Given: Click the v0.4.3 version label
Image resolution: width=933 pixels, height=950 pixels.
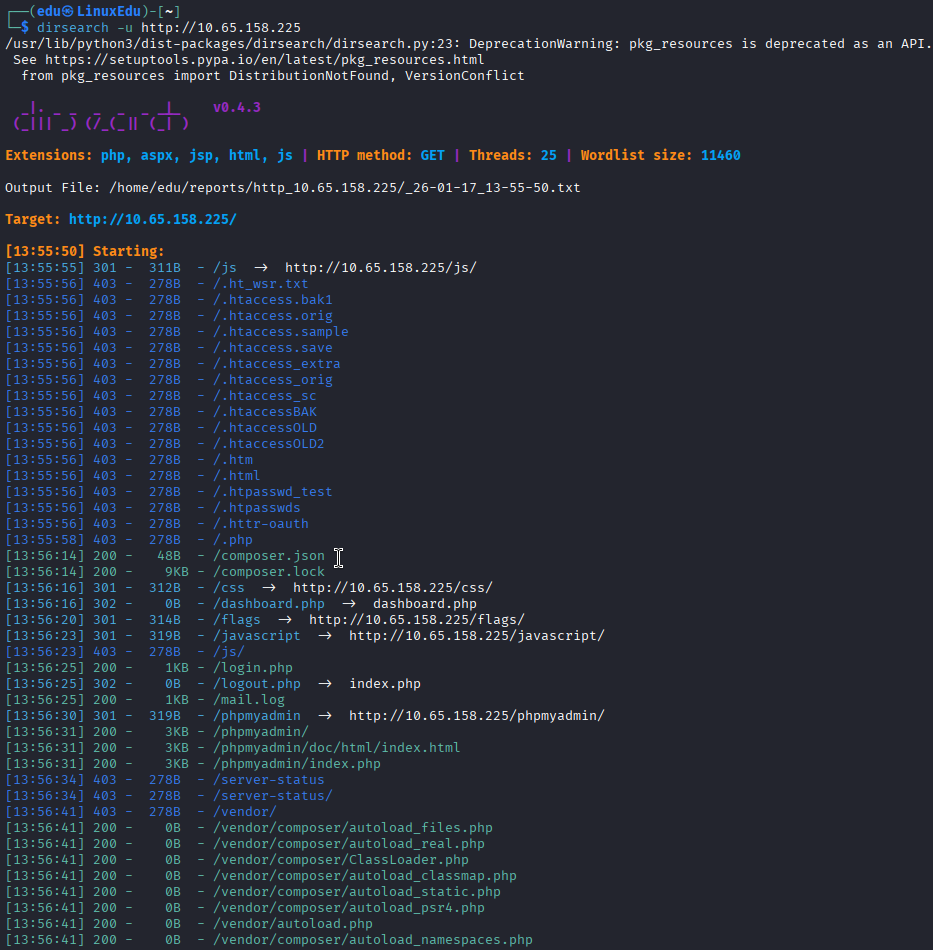Looking at the screenshot, I should point(237,107).
